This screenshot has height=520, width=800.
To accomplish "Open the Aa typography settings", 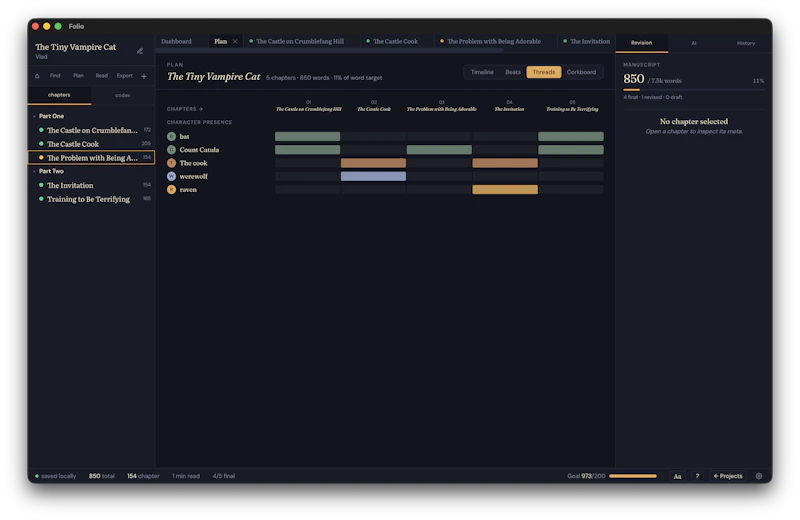I will click(677, 476).
